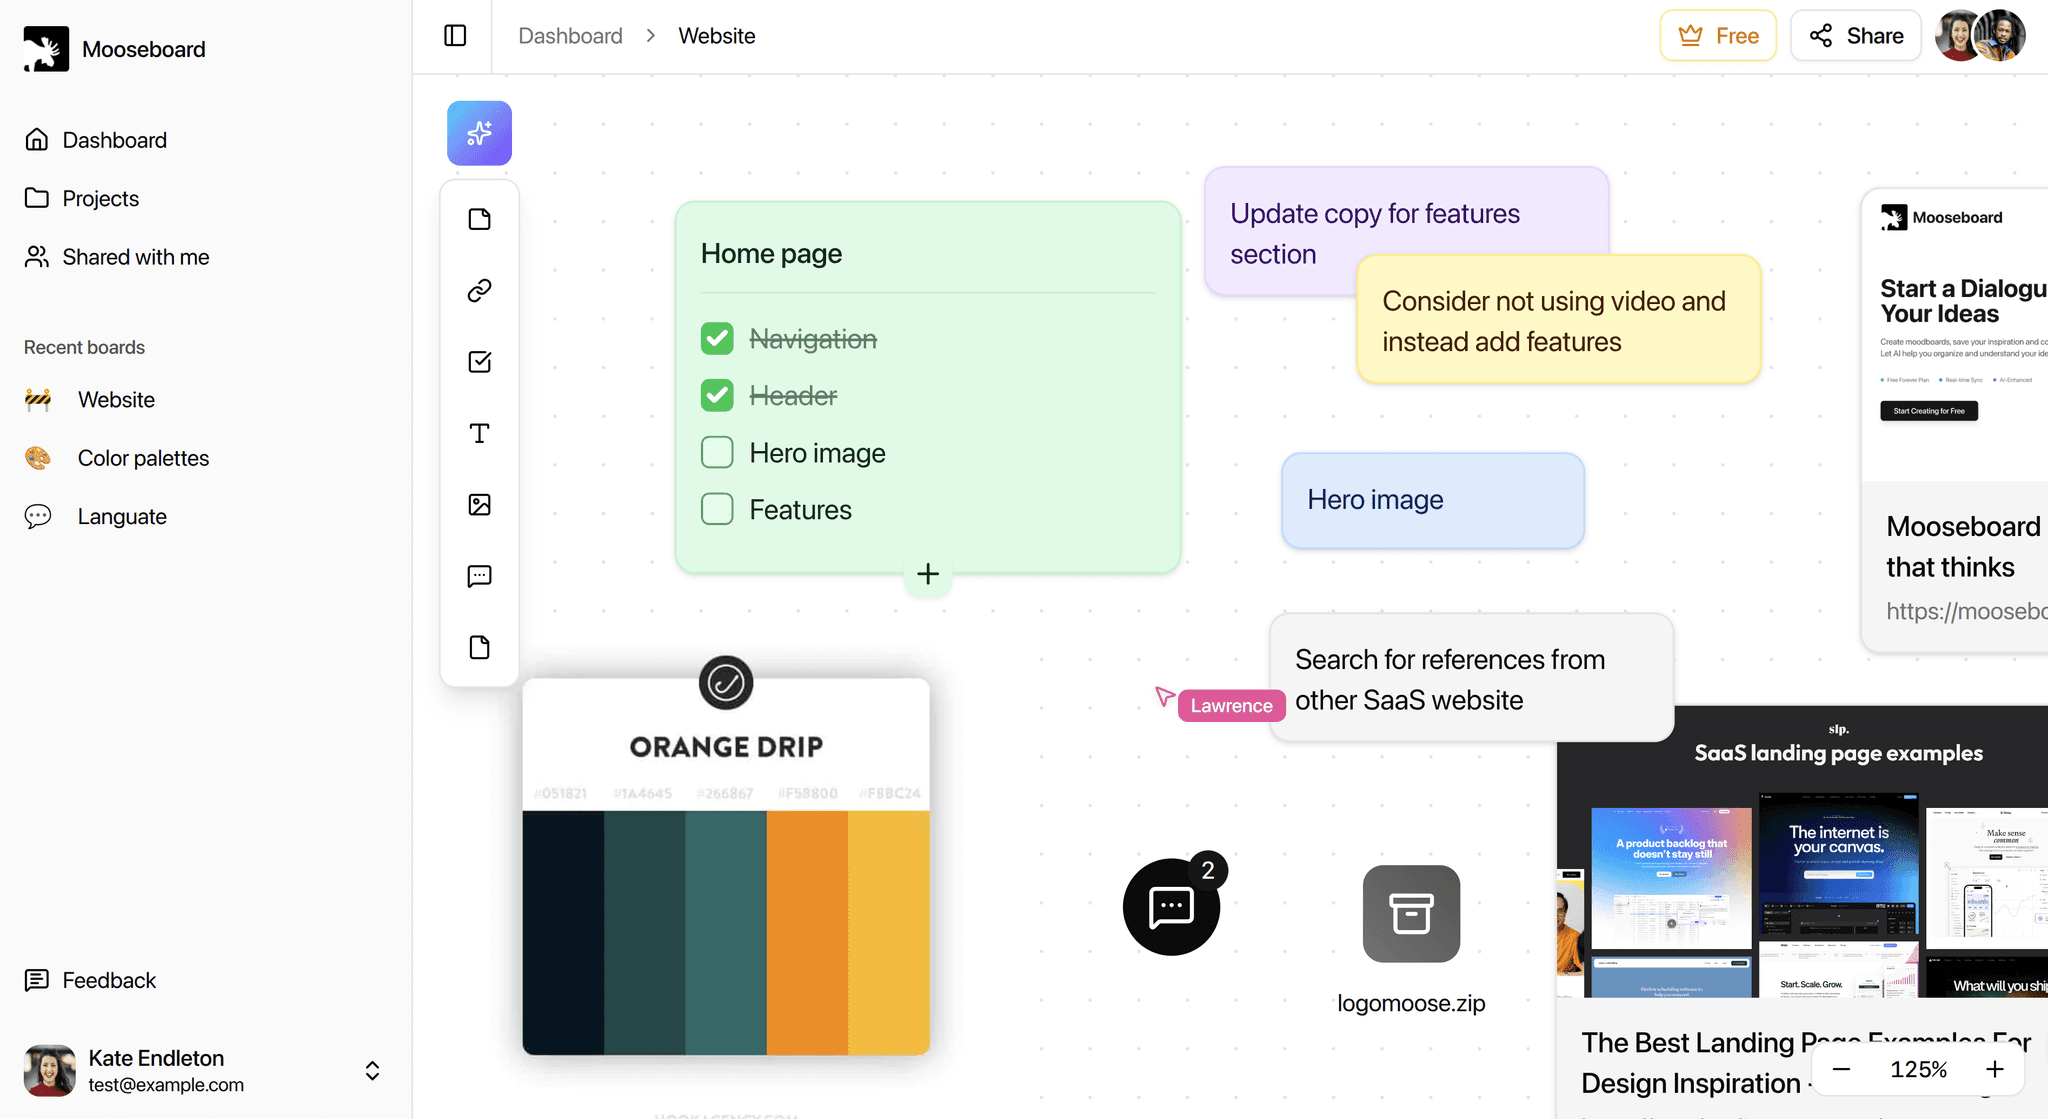Screen dimensions: 2048x1119
Task: Uncheck the completed Navigation task
Action: [717, 338]
